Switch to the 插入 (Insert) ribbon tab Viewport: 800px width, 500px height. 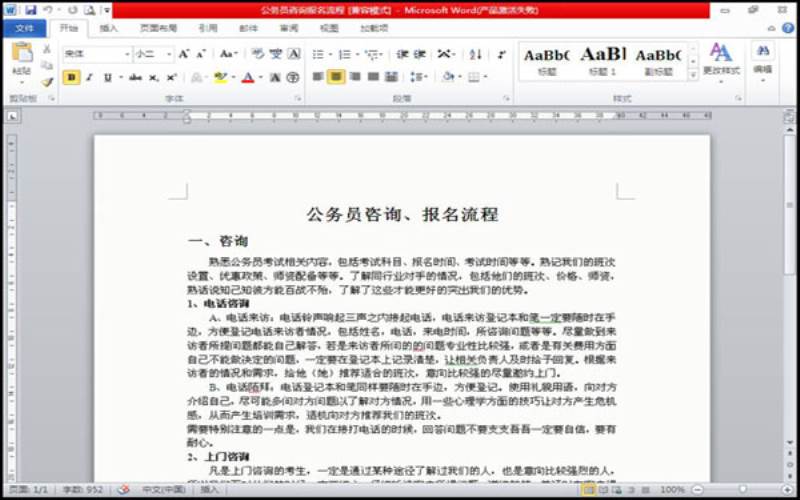point(108,29)
